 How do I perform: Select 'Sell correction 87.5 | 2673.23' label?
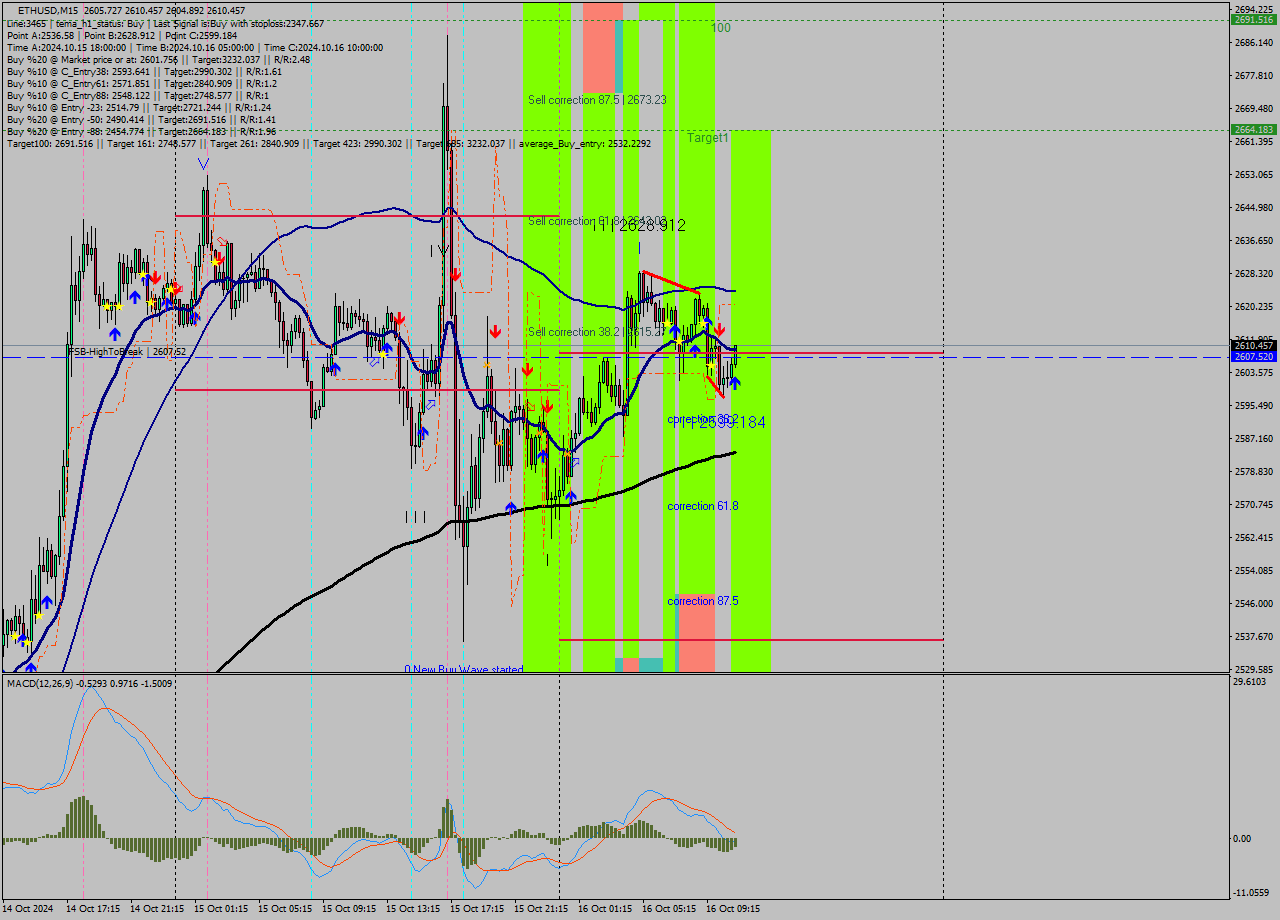[x=597, y=100]
